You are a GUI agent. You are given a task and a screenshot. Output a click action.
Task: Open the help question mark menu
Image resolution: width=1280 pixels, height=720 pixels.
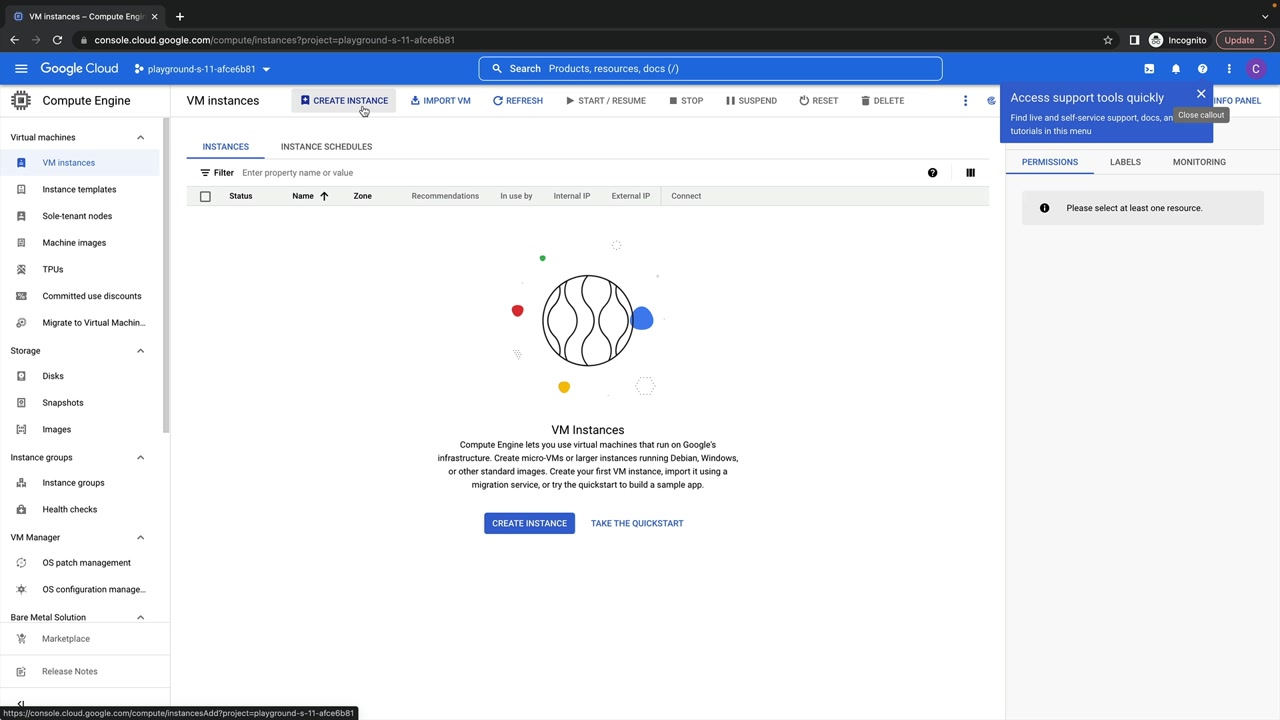(x=1202, y=69)
